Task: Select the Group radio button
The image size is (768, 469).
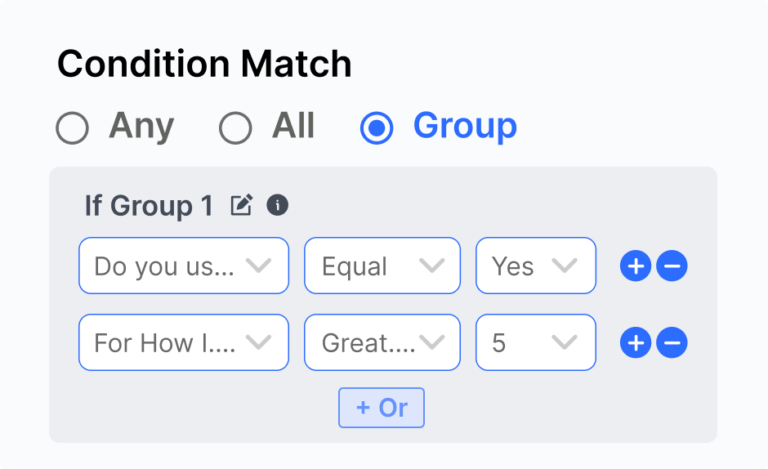Action: (376, 128)
